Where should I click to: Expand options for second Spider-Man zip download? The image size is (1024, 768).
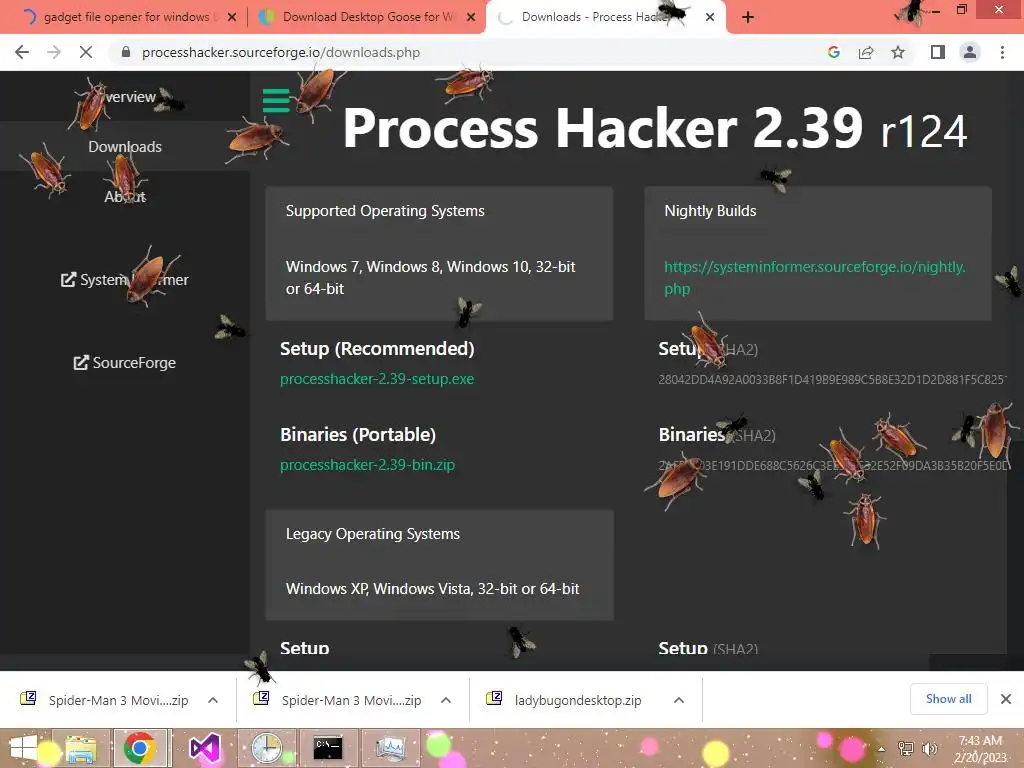446,700
